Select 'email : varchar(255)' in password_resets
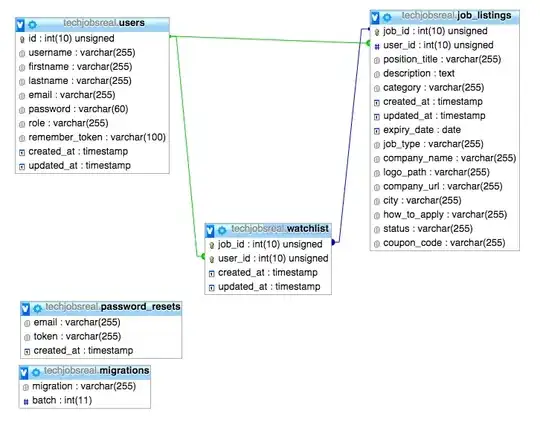Screen dimensions: 540x425 101,322
